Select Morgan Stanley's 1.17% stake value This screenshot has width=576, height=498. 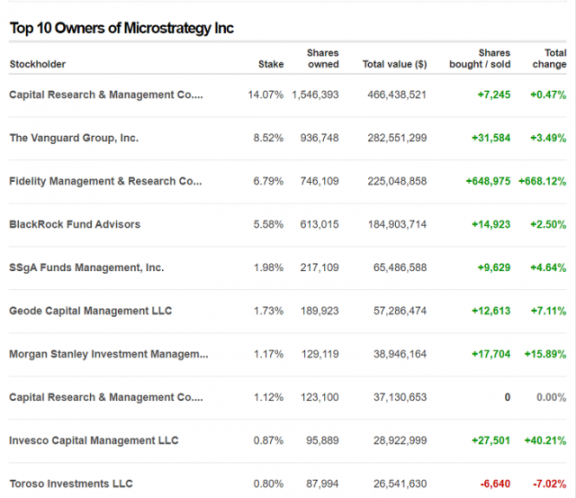click(x=269, y=354)
